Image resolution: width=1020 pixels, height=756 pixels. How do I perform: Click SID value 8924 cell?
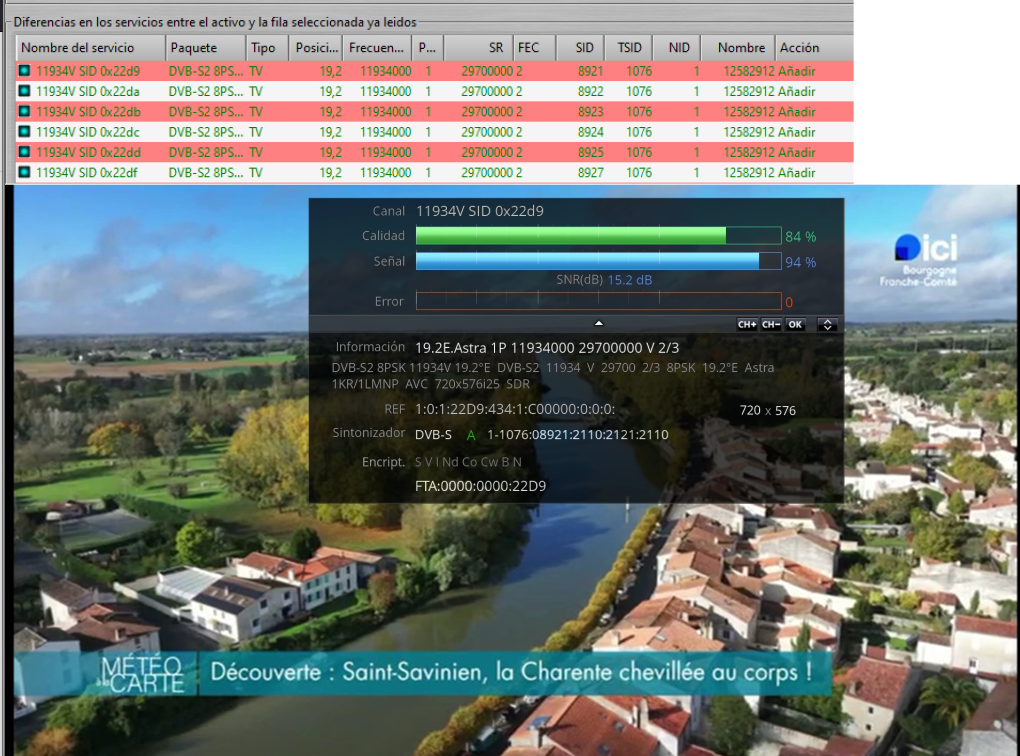pos(590,131)
